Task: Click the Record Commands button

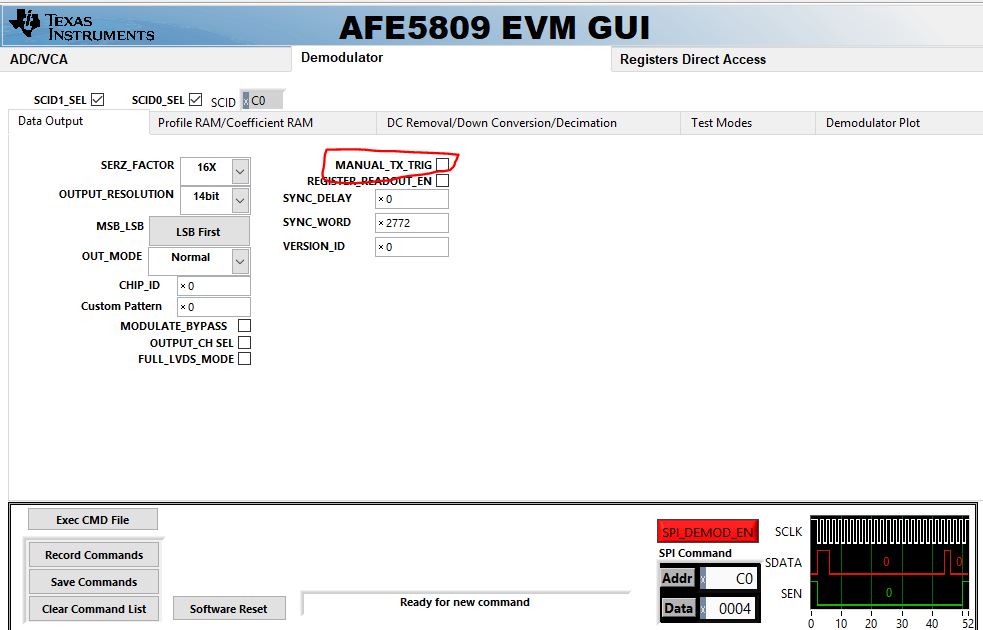Action: tap(94, 555)
